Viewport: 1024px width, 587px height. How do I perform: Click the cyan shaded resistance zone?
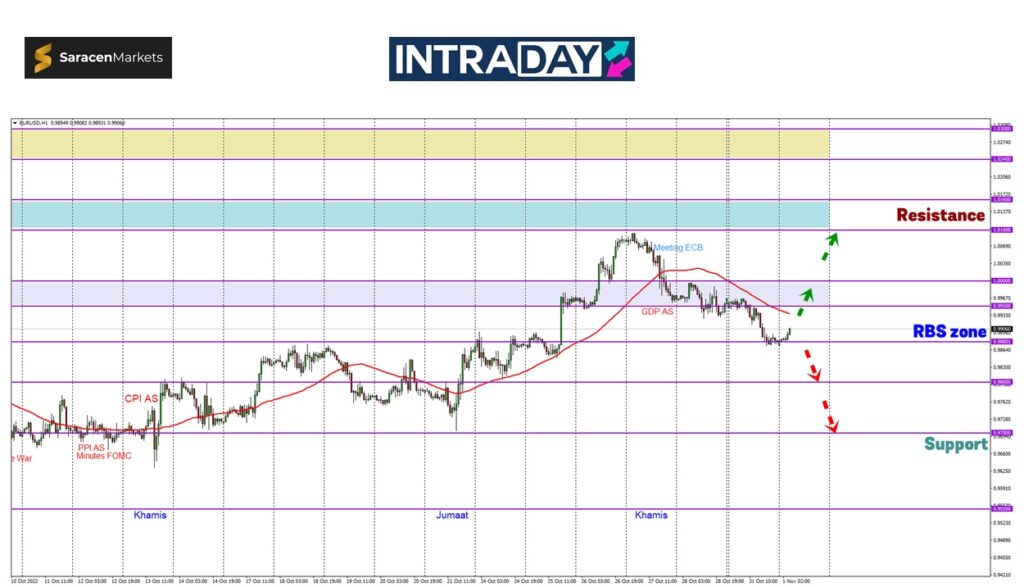click(420, 214)
